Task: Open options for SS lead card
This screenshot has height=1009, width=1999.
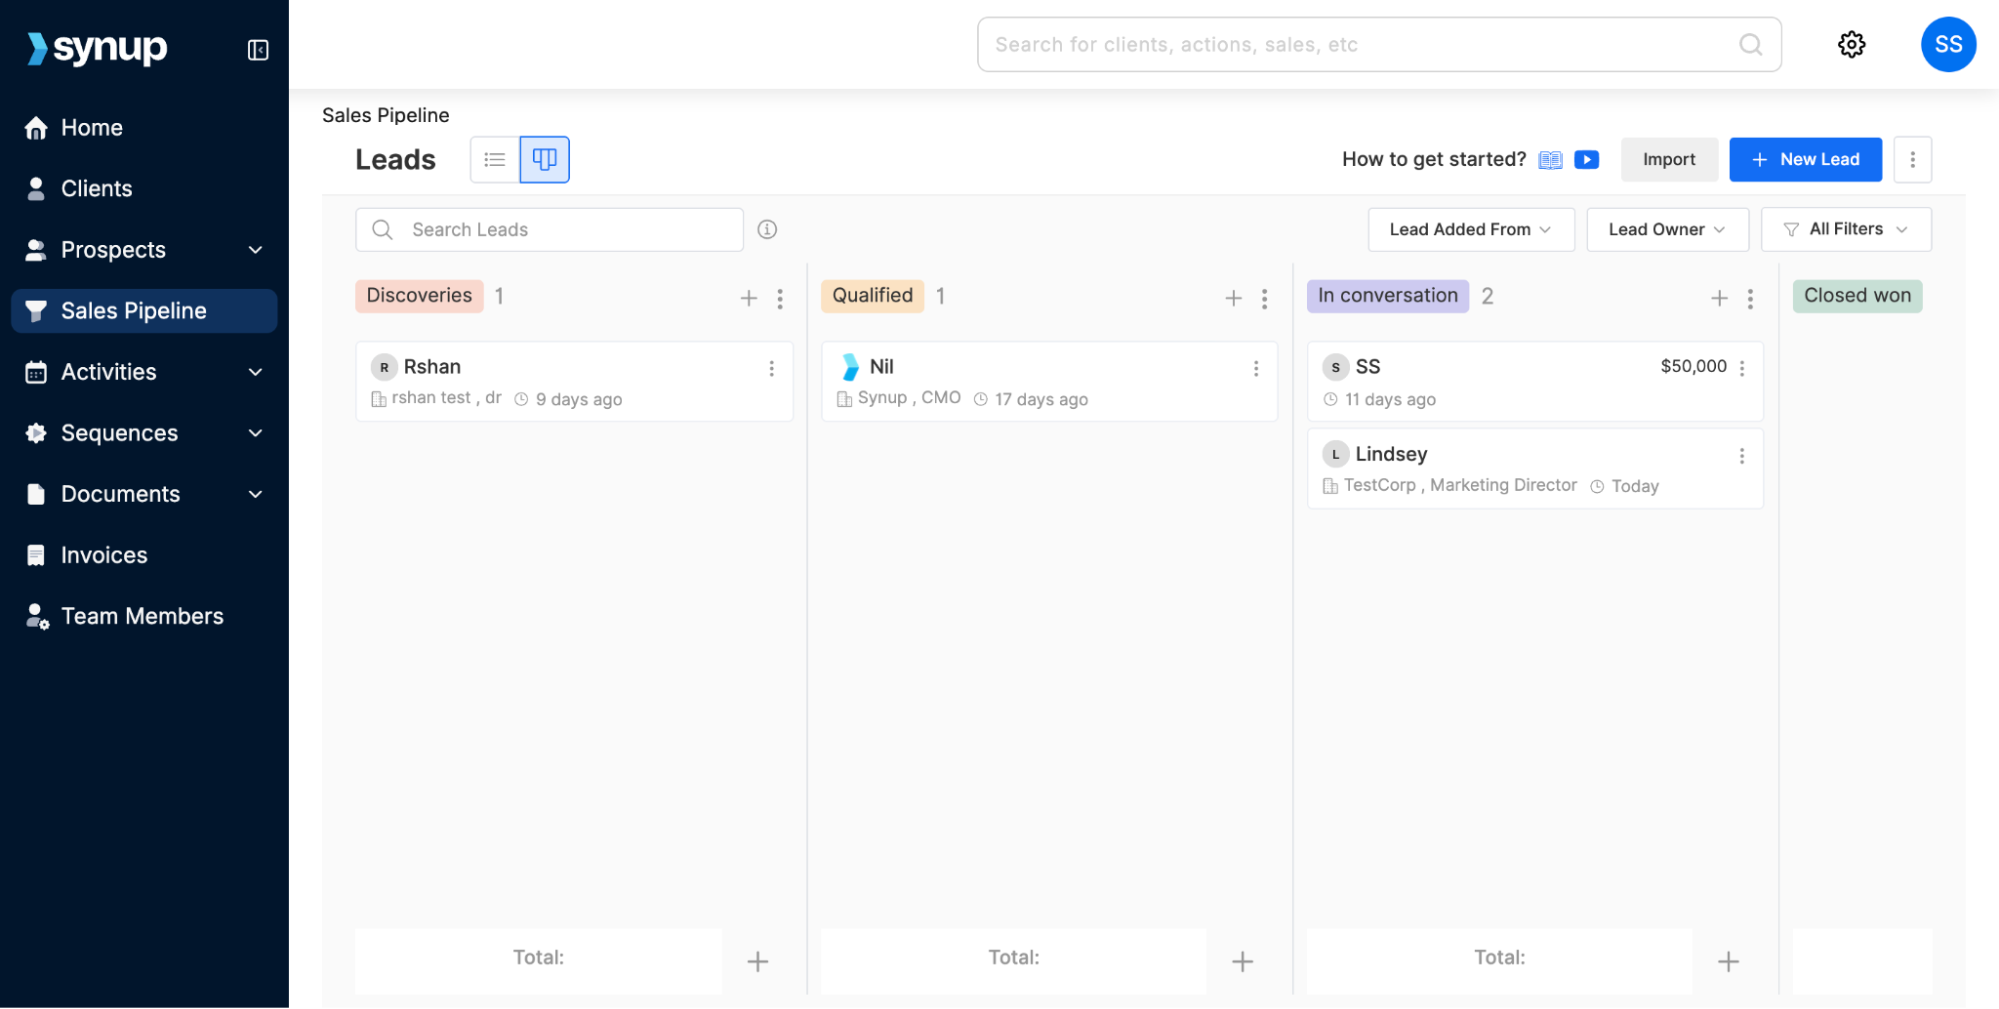Action: click(1742, 368)
